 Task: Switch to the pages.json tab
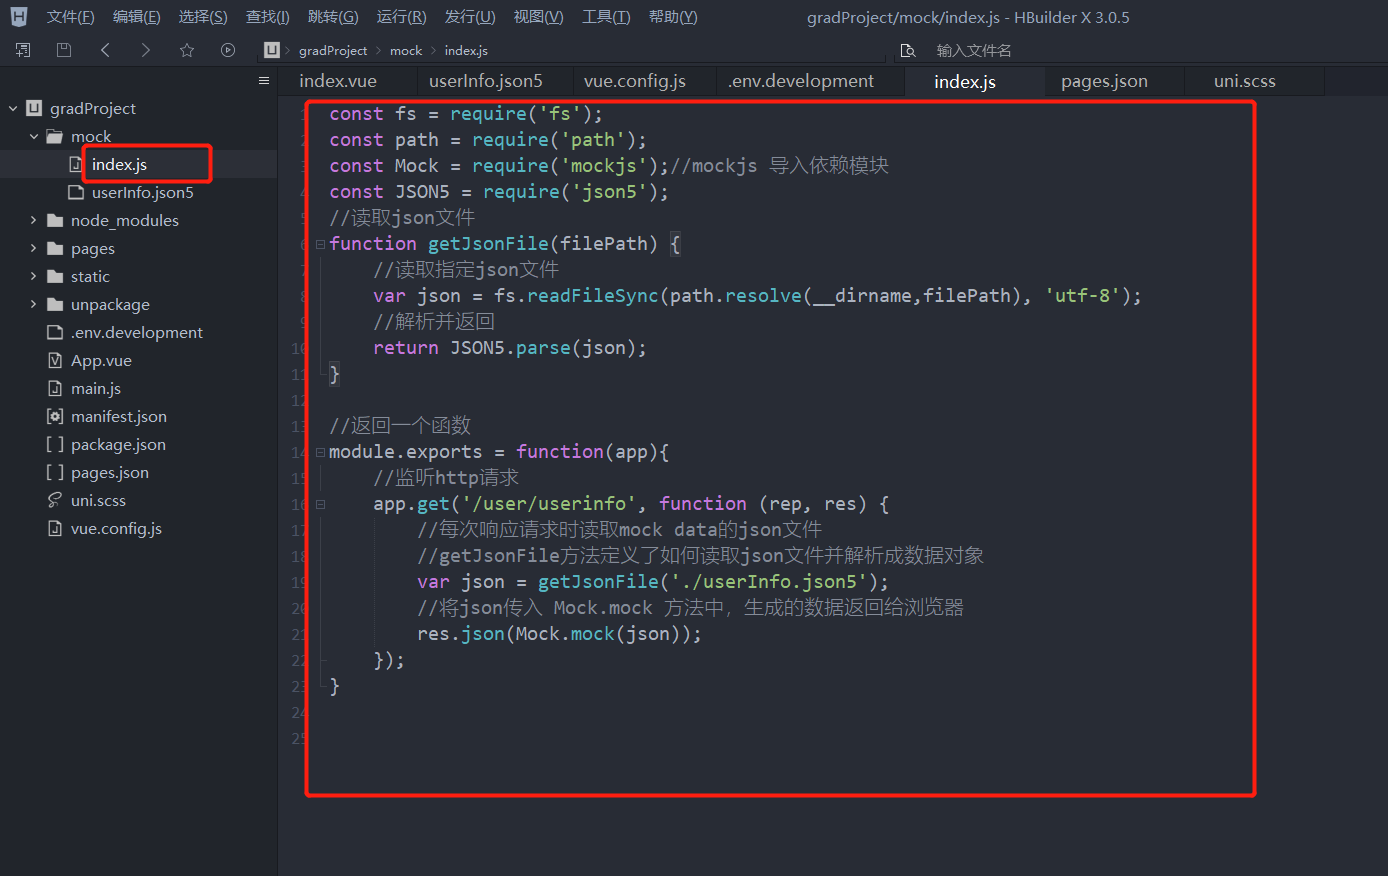[1104, 81]
